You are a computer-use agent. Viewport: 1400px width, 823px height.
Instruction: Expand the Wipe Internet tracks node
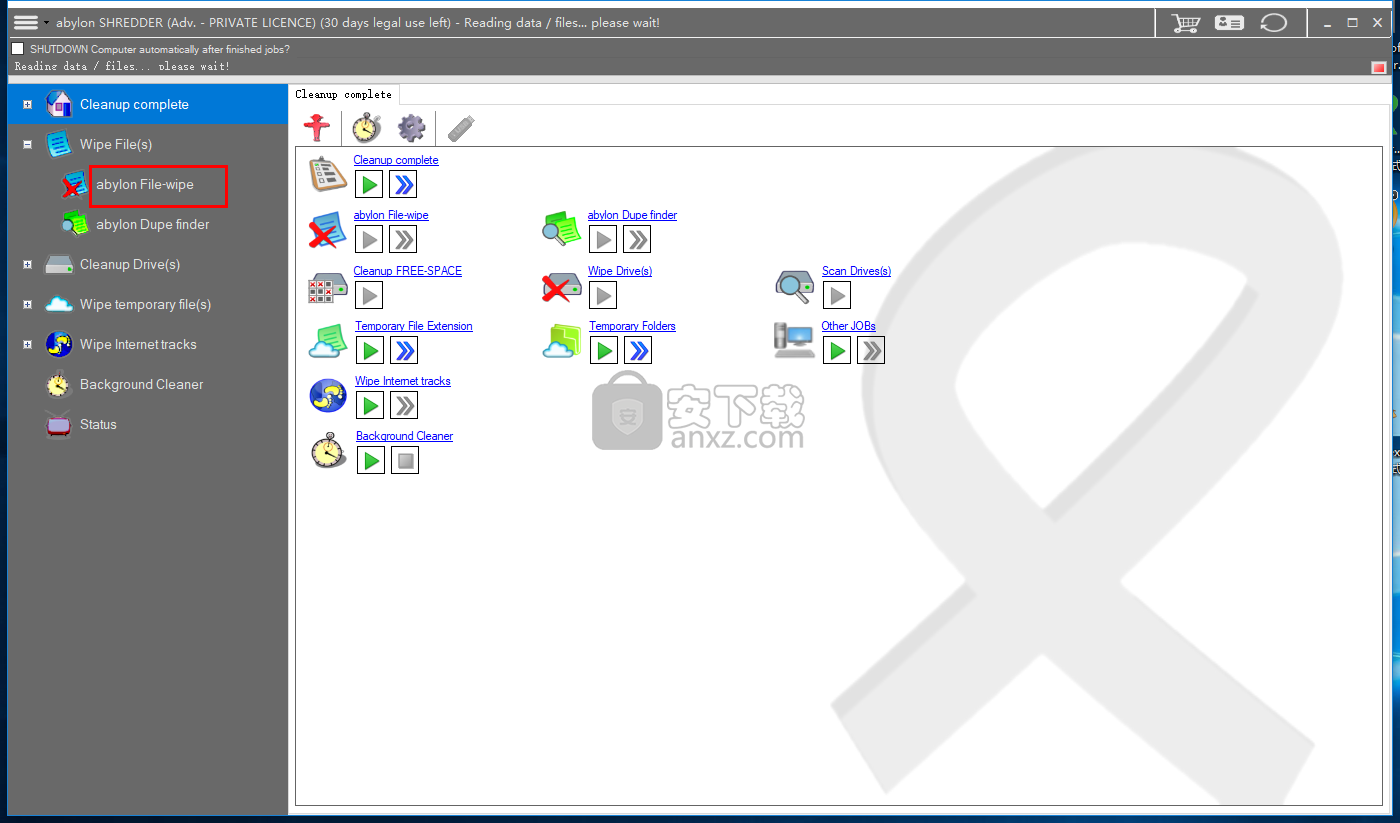click(28, 344)
